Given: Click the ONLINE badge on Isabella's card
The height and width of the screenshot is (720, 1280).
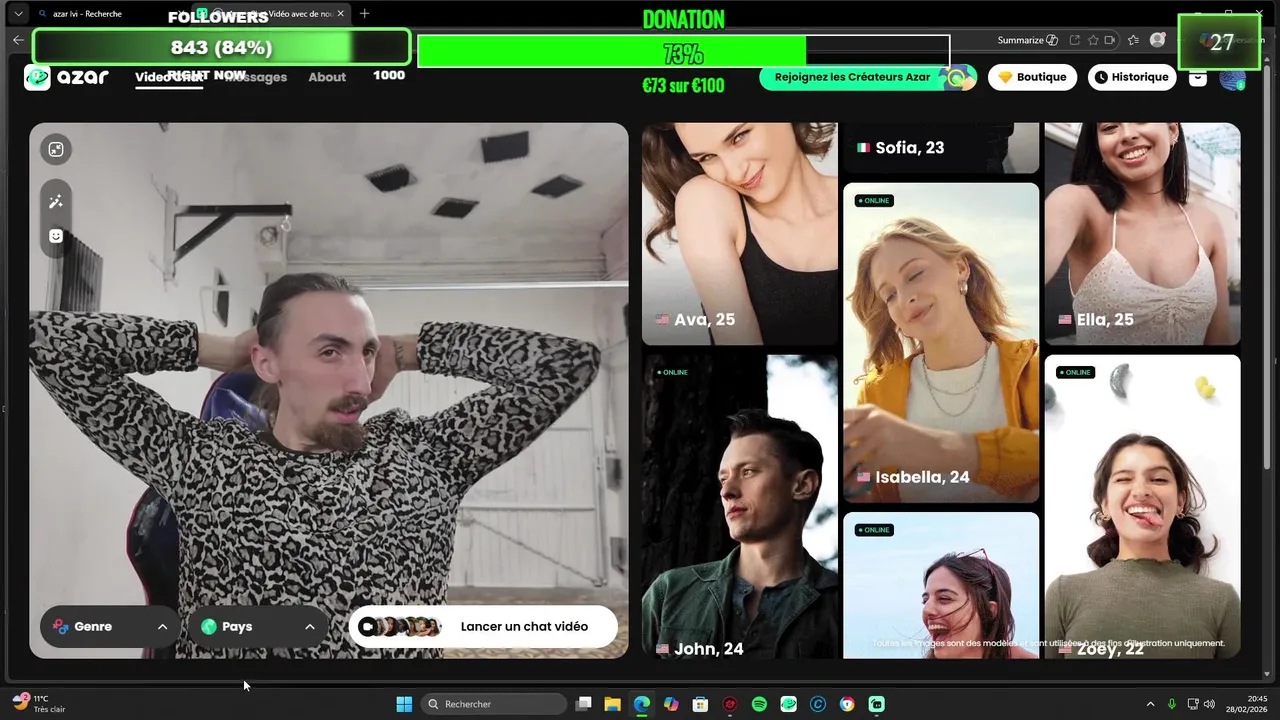Looking at the screenshot, I should [874, 201].
